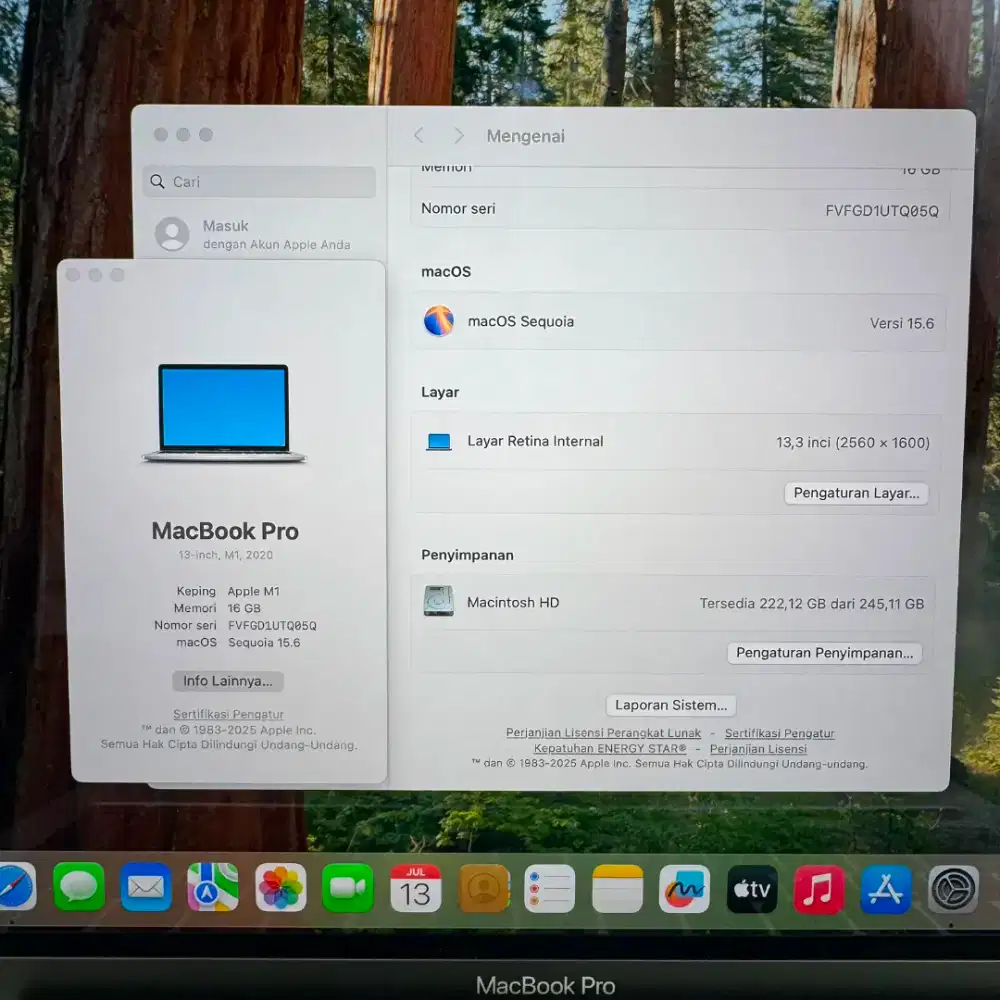Image resolution: width=1000 pixels, height=1000 pixels.
Task: Click 13,3 inci (2560 × 1600) value
Action: [x=853, y=442]
